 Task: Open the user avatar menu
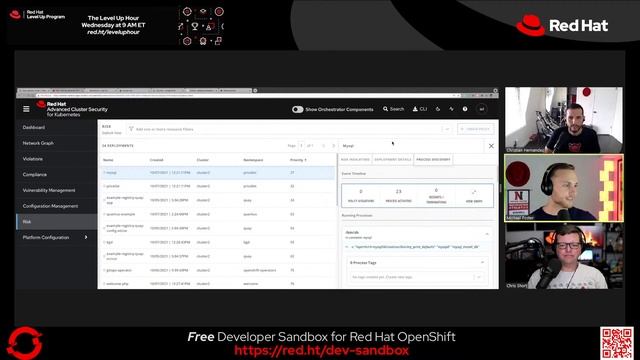tap(482, 109)
